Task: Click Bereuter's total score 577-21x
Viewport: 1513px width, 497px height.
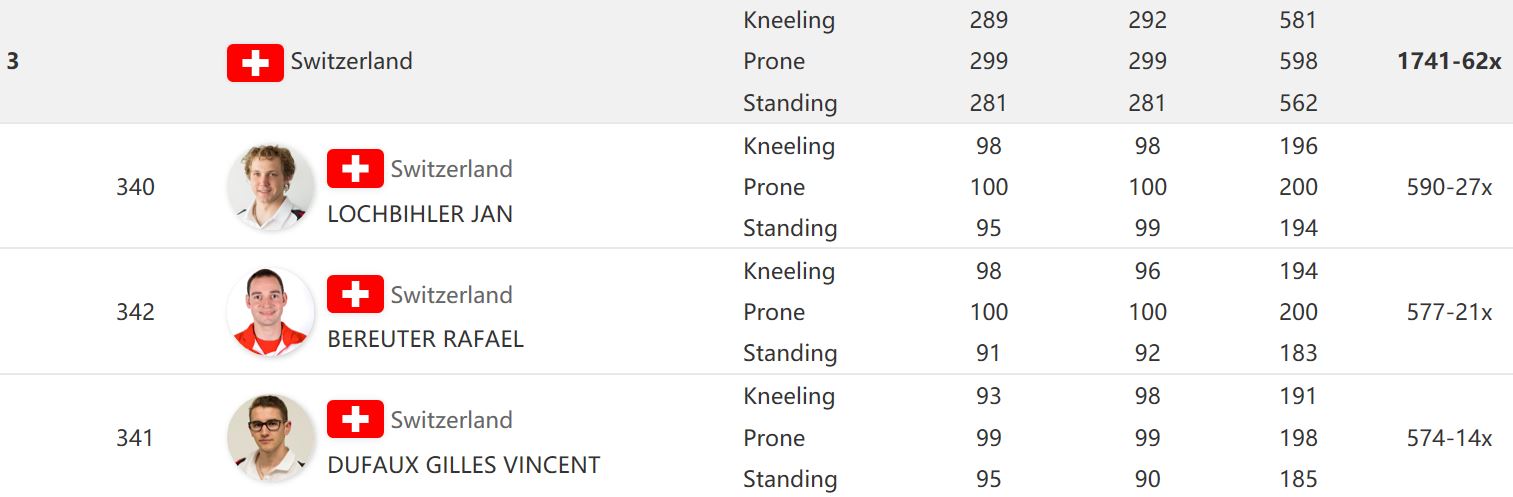Action: pyautogui.click(x=1449, y=312)
